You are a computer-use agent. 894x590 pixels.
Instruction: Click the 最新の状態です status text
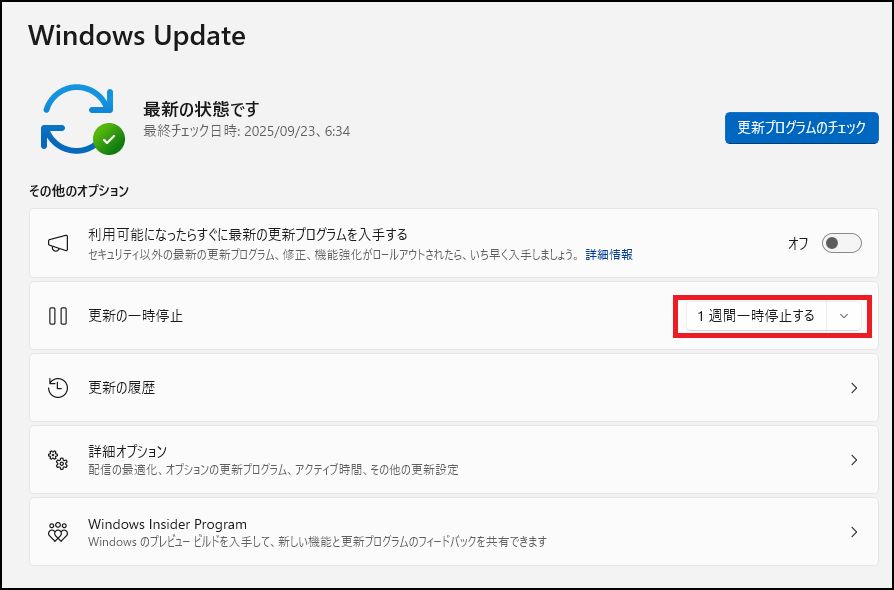point(201,109)
